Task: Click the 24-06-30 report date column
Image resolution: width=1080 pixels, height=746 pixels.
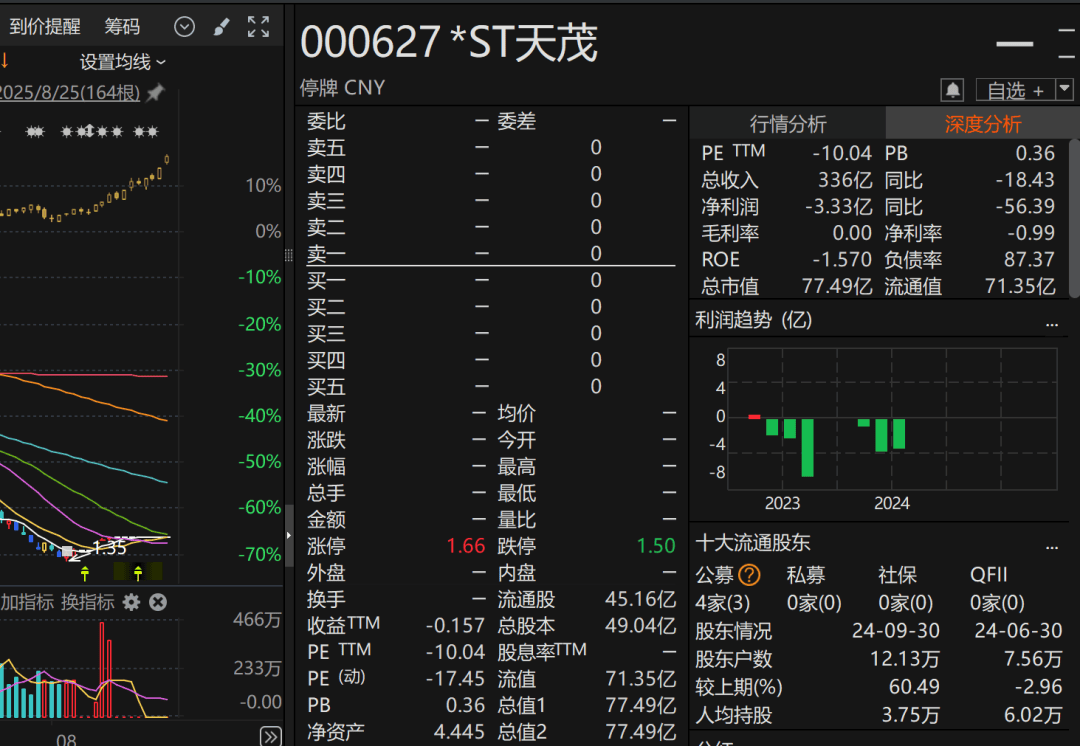Action: (1018, 630)
